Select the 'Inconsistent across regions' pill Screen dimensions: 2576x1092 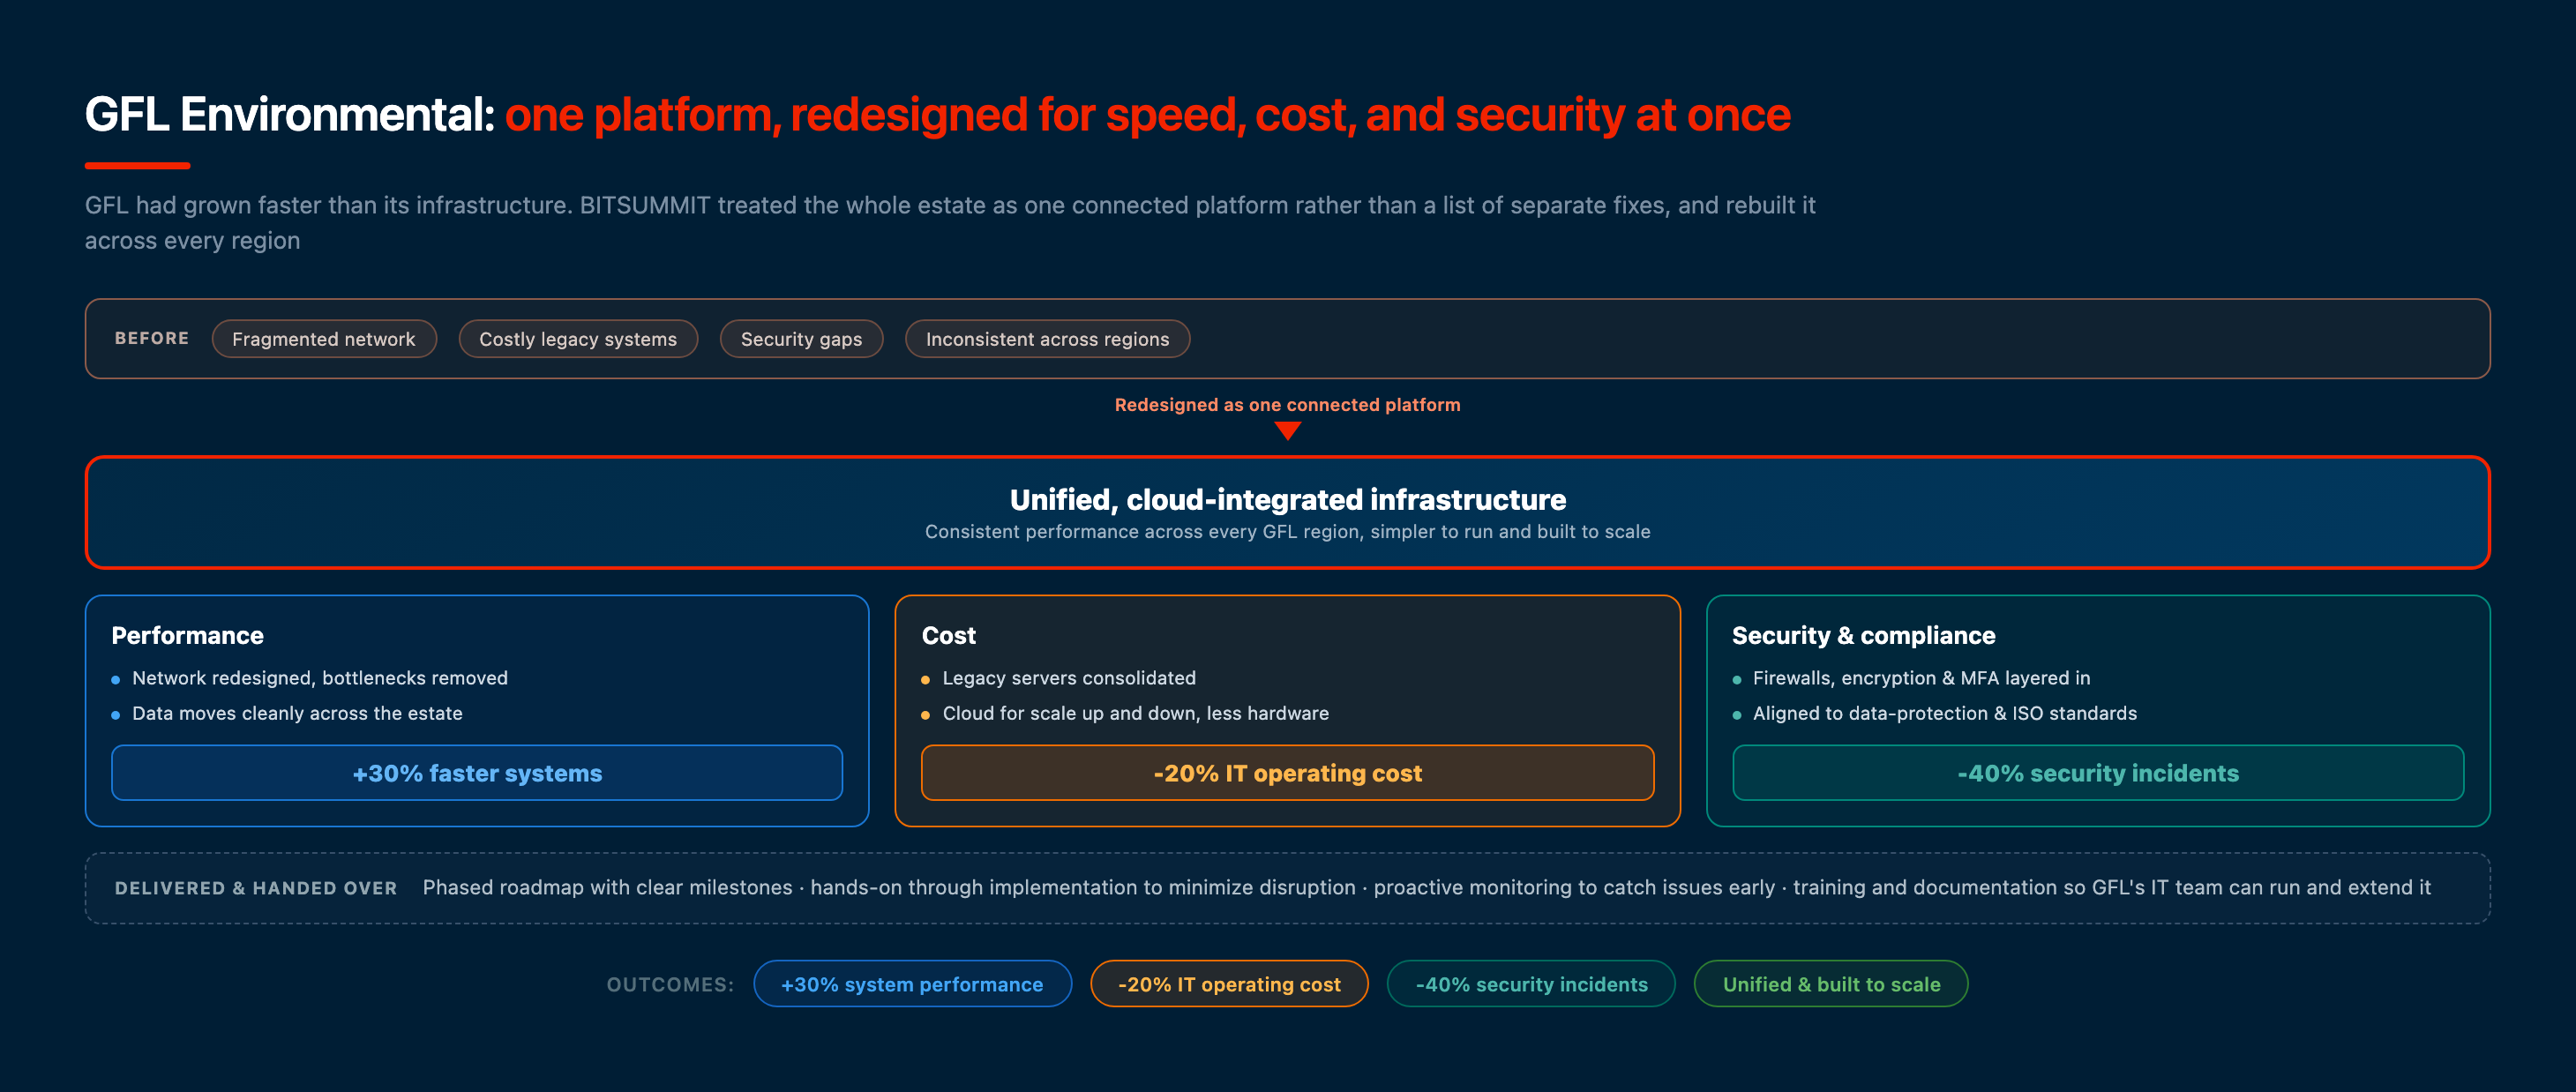pyautogui.click(x=1047, y=339)
